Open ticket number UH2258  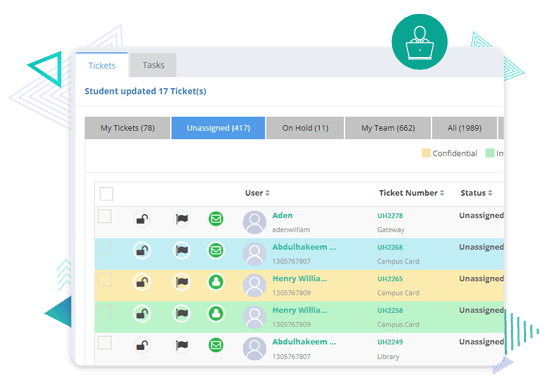pos(390,311)
